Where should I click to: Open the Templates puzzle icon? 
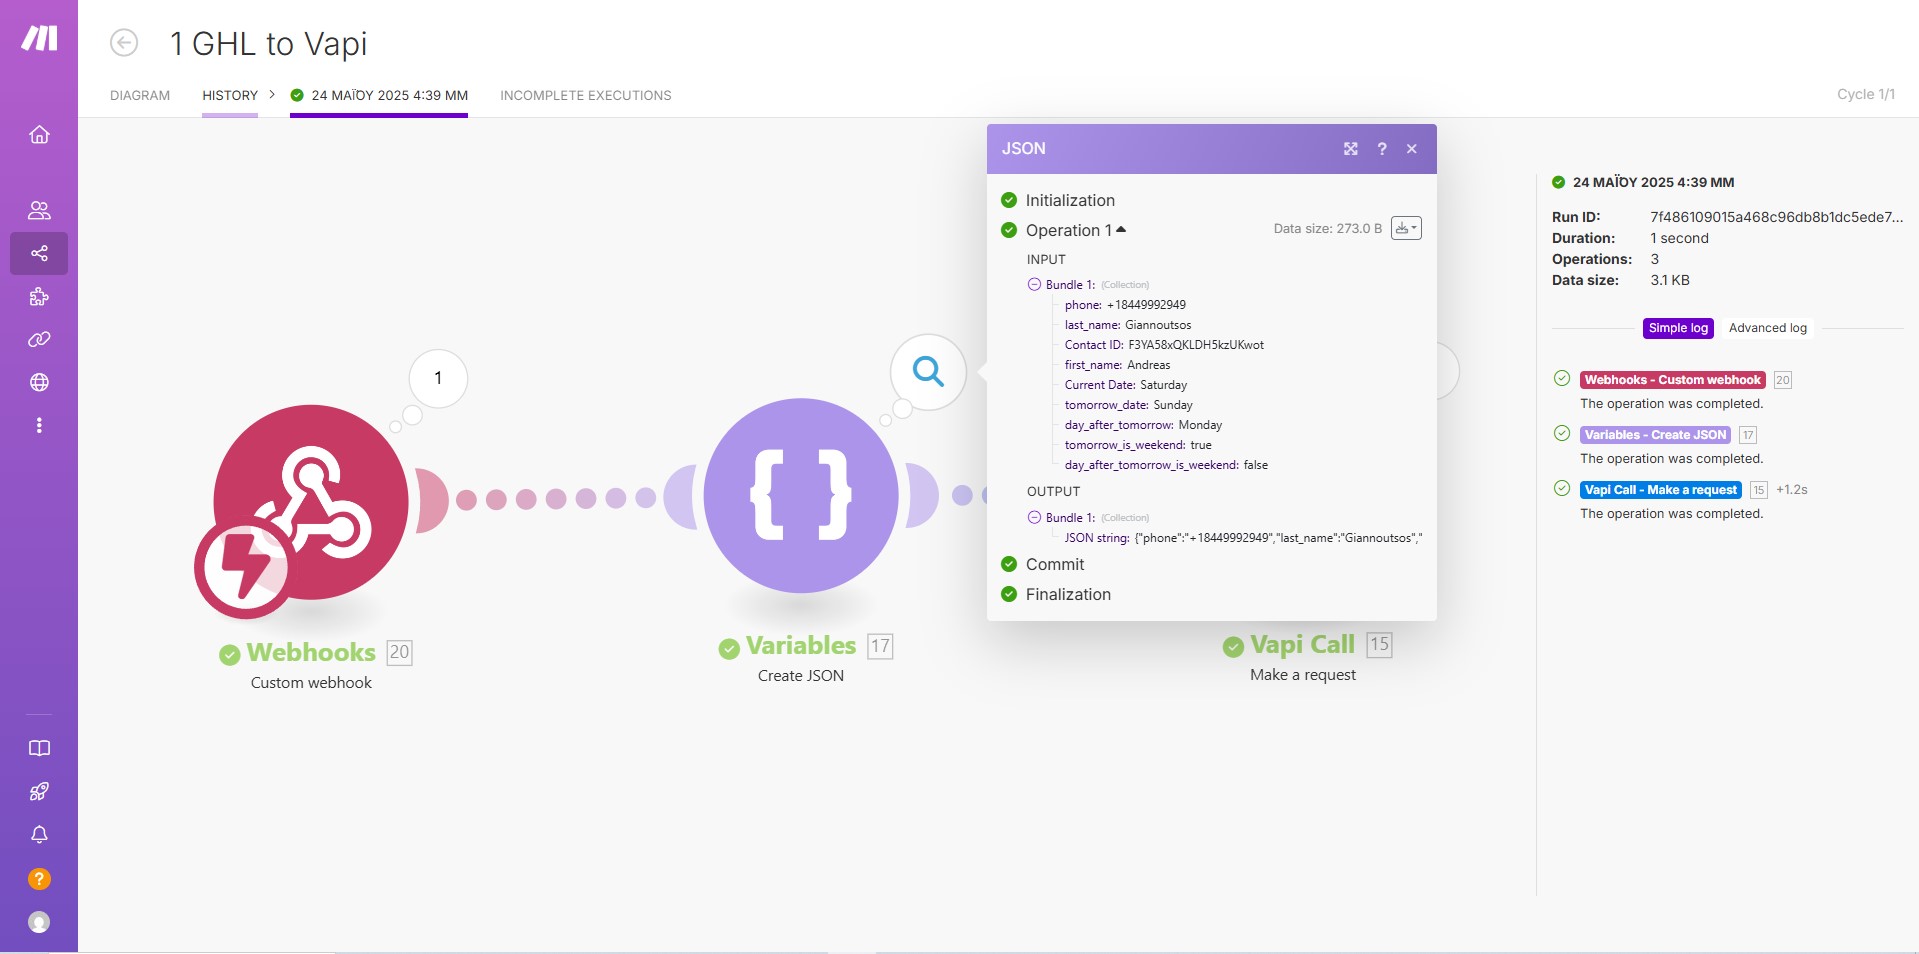(x=39, y=297)
